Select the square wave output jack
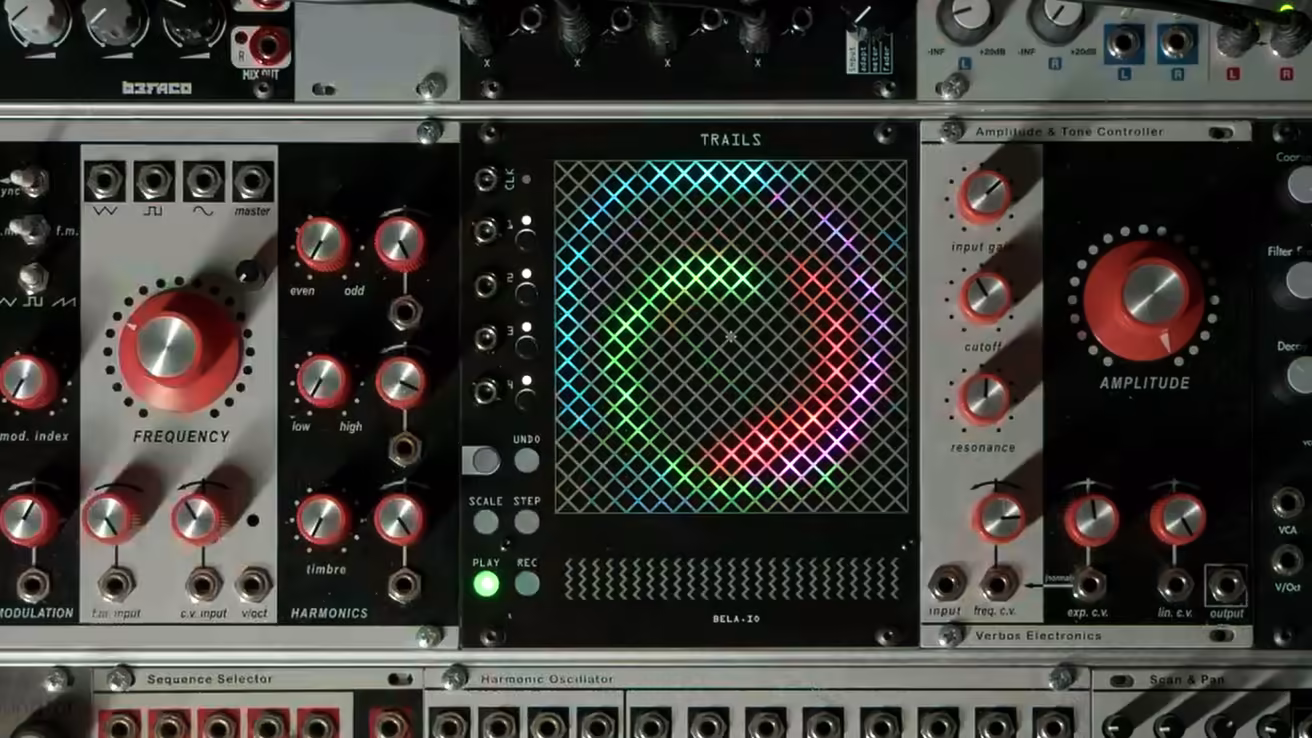This screenshot has width=1312, height=738. tap(154, 182)
